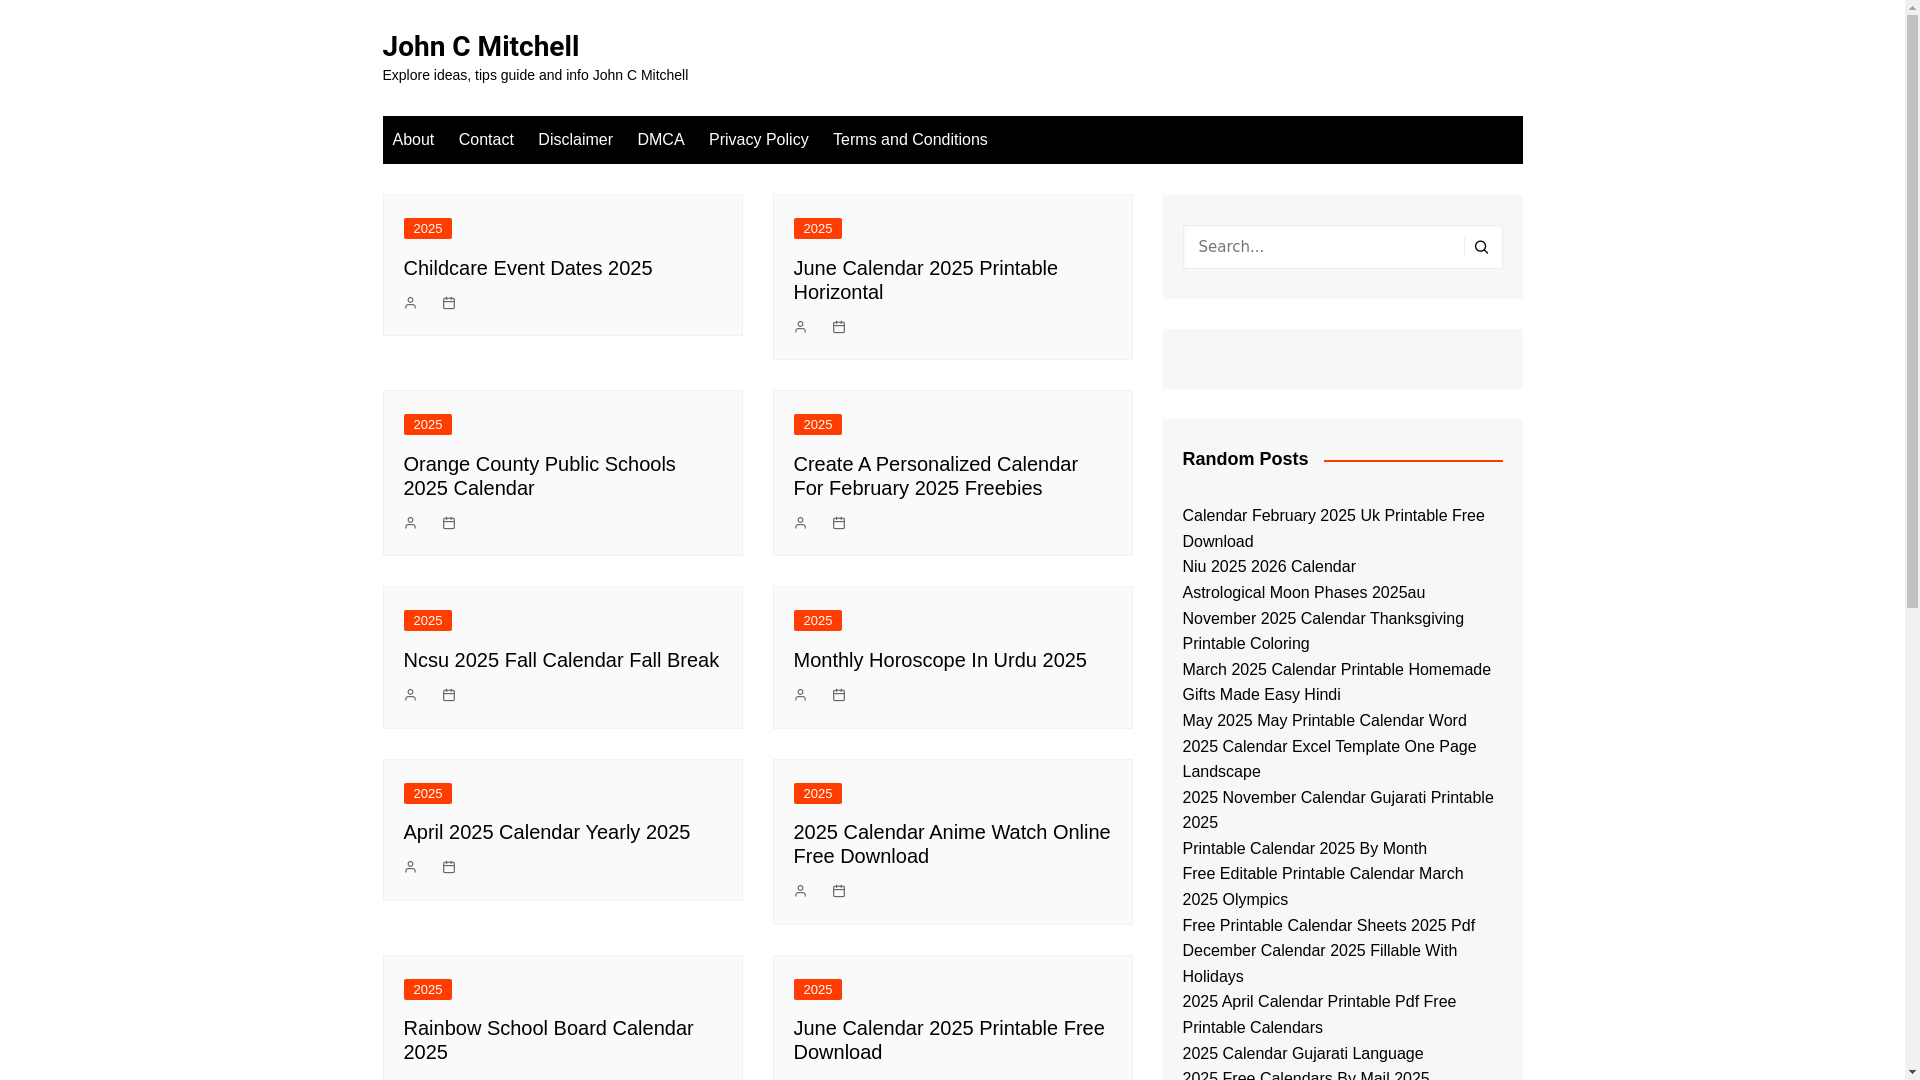The image size is (1920, 1080).
Task: Click date icon under Ncsu 2025 Fall Calendar post
Action: pos(449,695)
